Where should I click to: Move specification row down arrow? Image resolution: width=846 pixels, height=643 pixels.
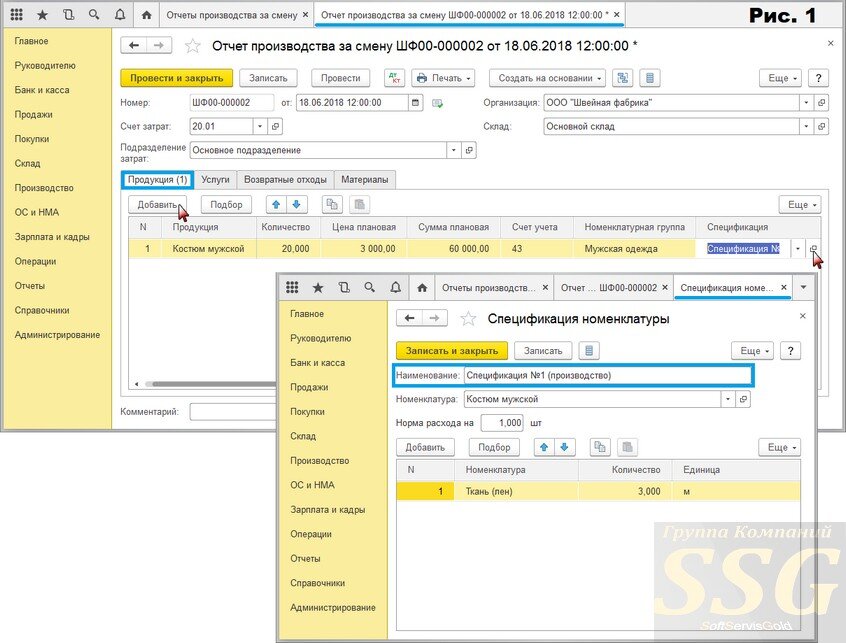pyautogui.click(x=564, y=447)
